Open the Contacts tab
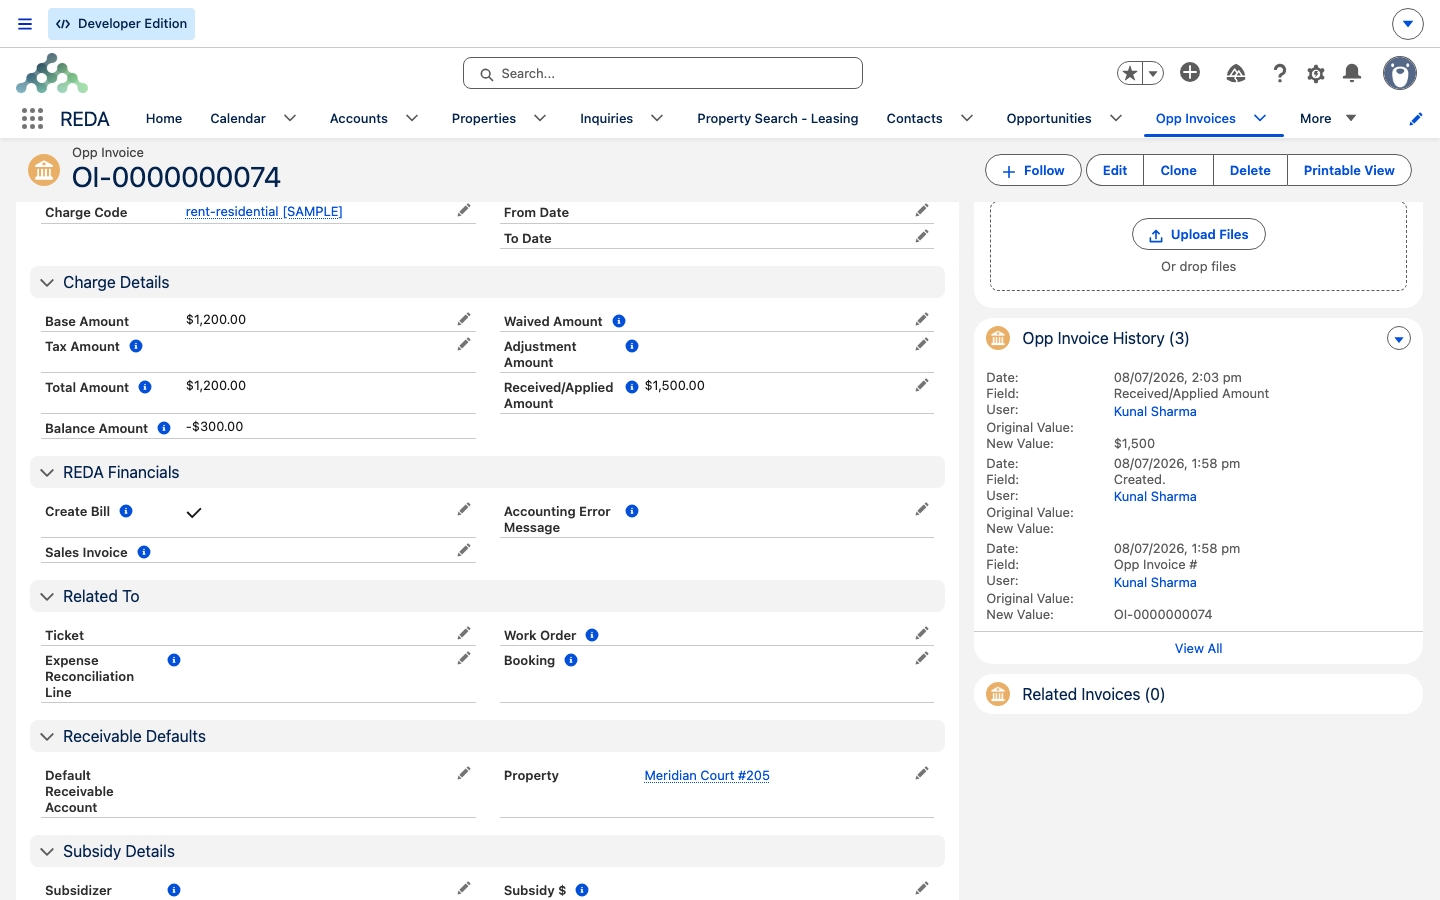 (914, 118)
